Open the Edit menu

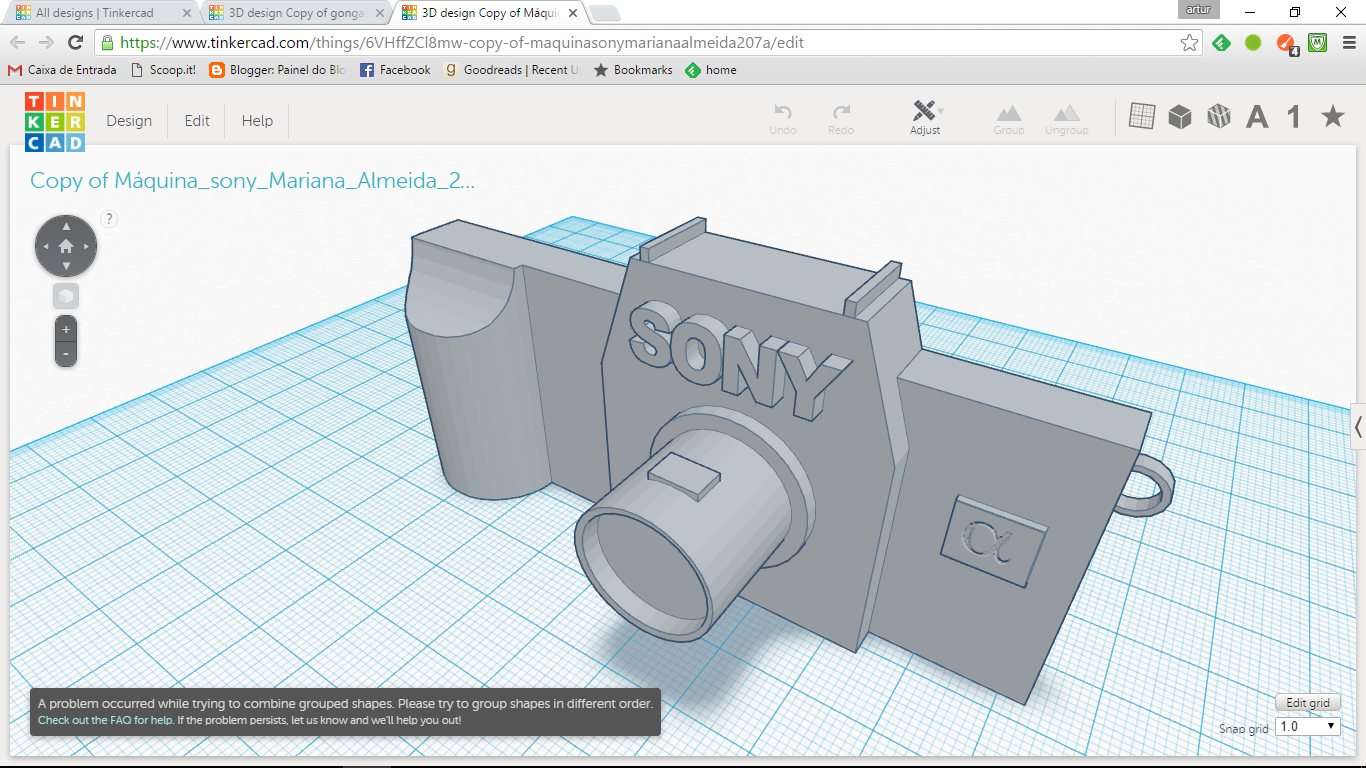point(196,120)
